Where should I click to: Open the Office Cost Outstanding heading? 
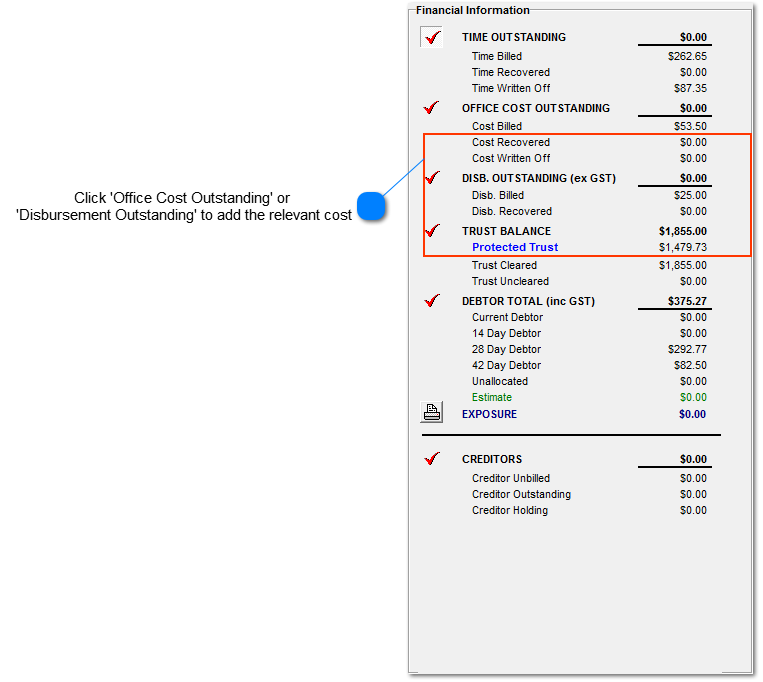tap(535, 108)
